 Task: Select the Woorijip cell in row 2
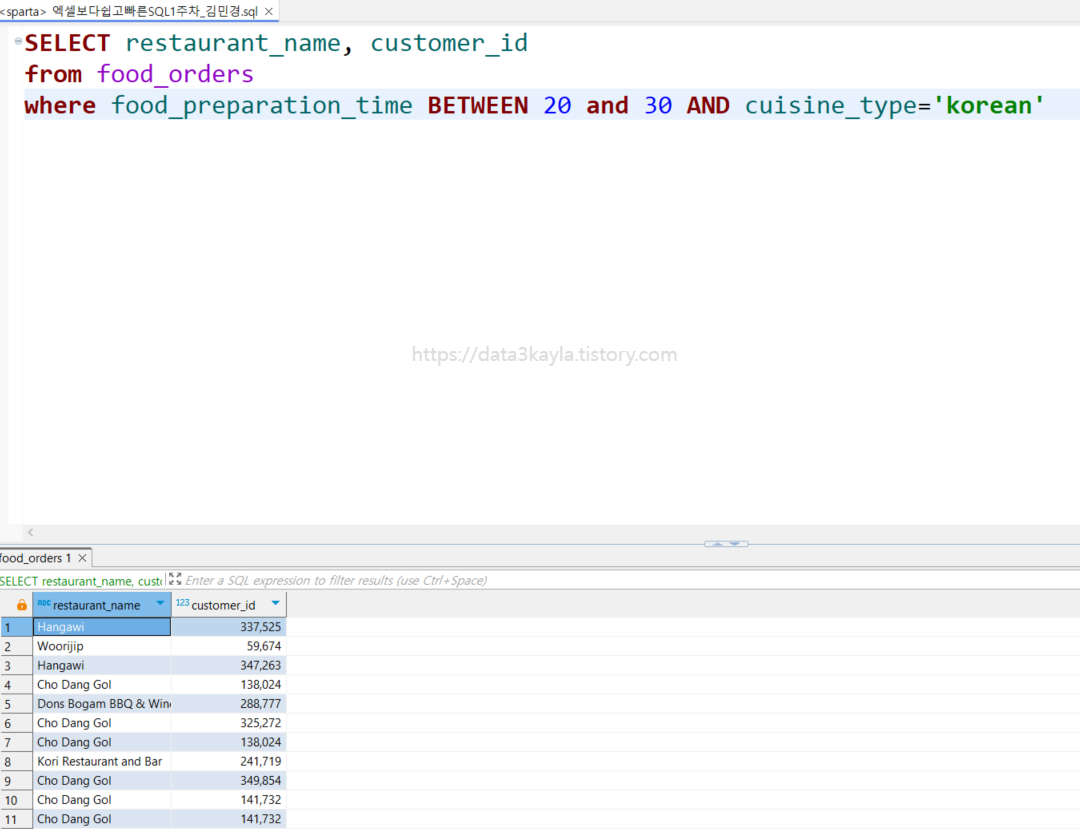point(102,646)
